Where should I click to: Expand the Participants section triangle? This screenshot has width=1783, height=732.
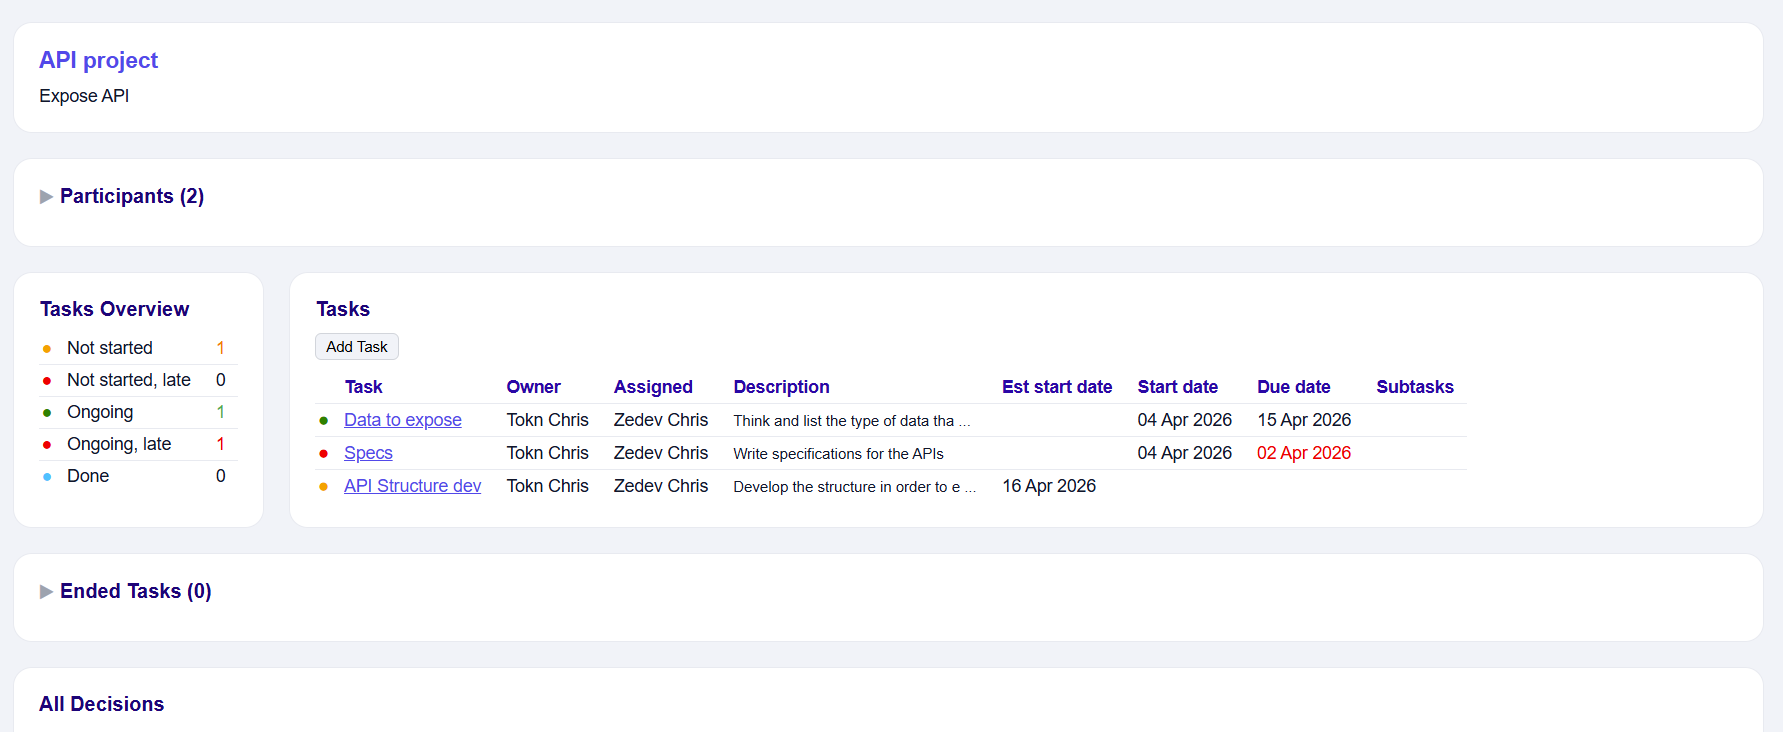tap(46, 197)
